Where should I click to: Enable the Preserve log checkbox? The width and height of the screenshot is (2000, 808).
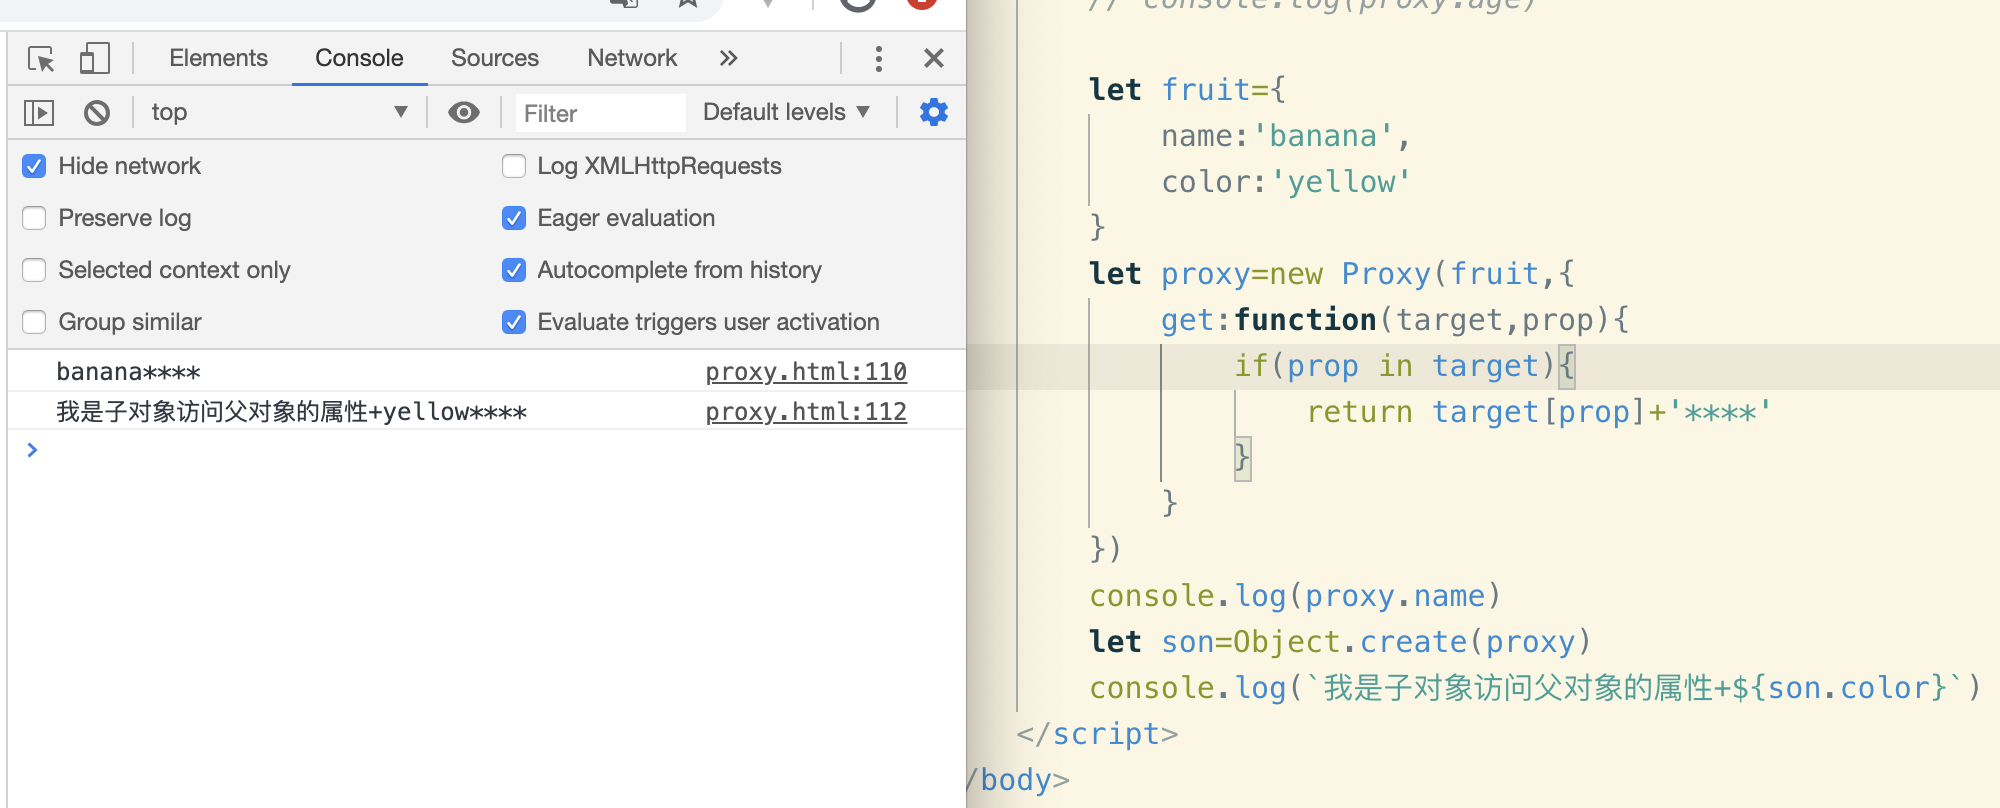pos(34,218)
